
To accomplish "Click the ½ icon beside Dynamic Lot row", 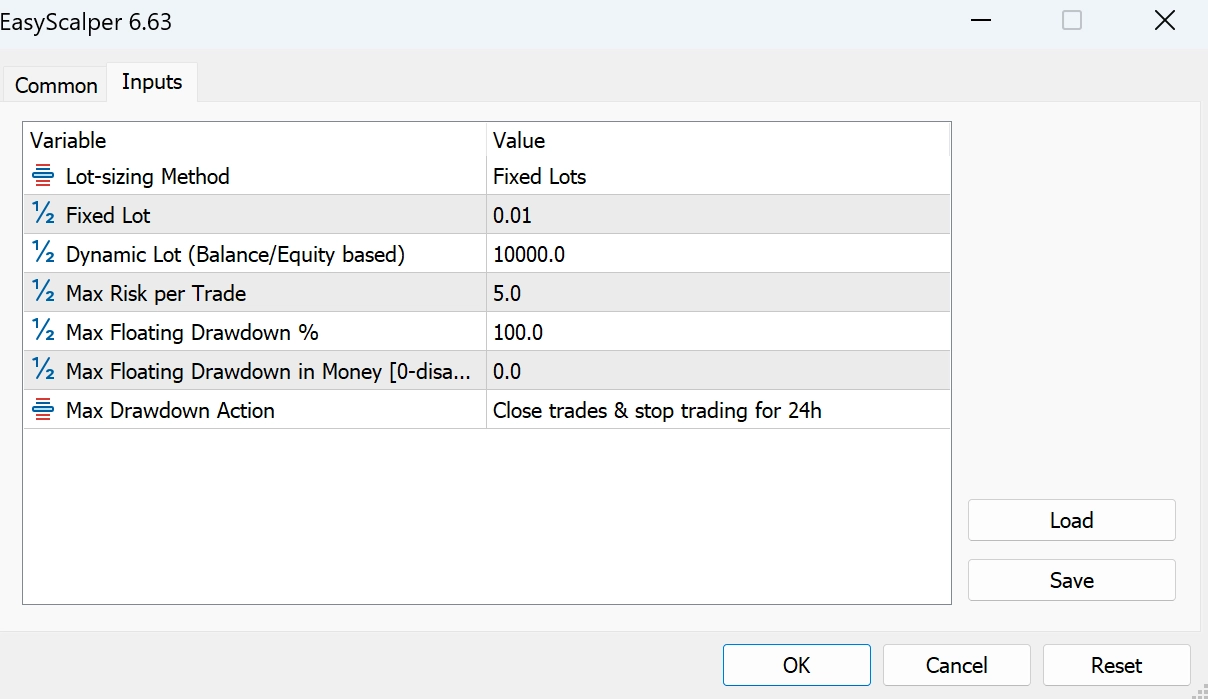I will (43, 254).
